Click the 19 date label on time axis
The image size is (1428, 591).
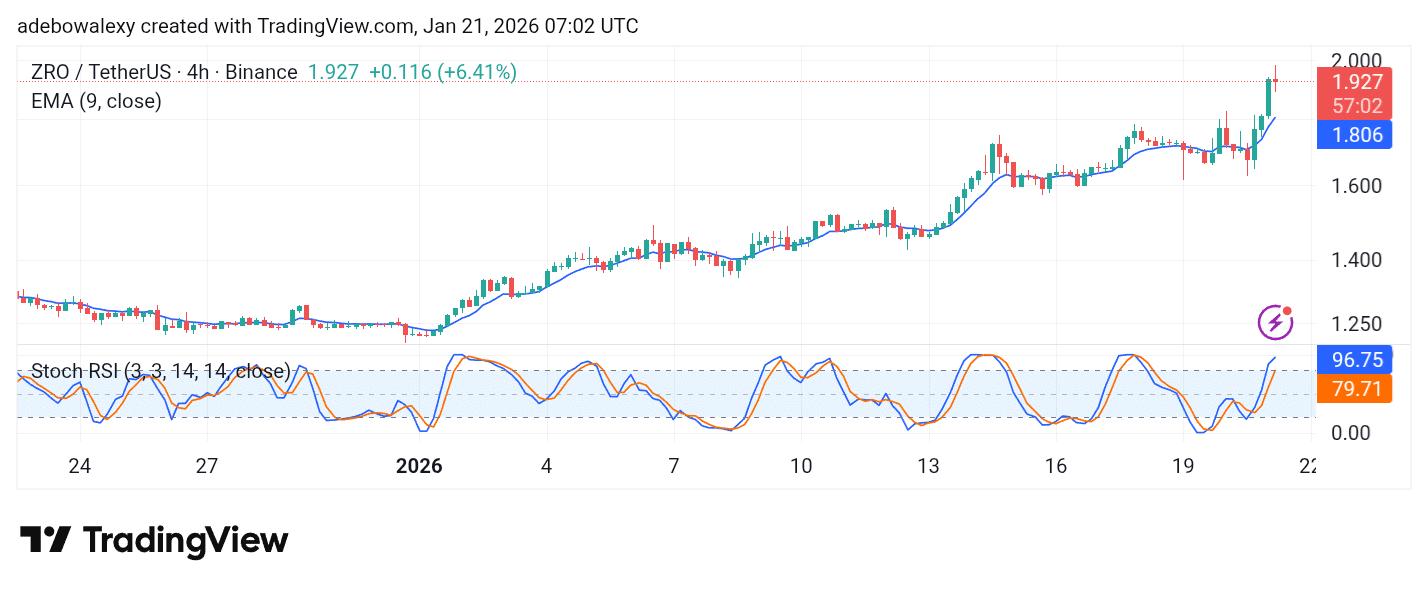point(1183,466)
